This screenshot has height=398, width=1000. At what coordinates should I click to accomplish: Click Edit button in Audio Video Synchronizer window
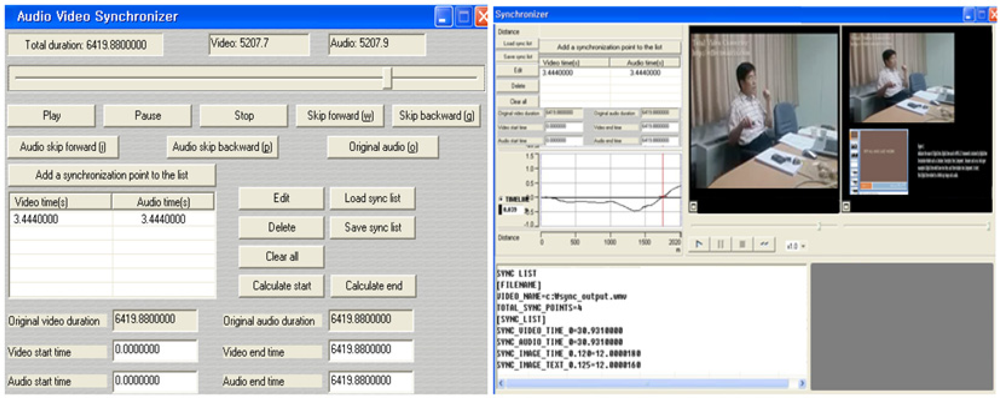281,198
